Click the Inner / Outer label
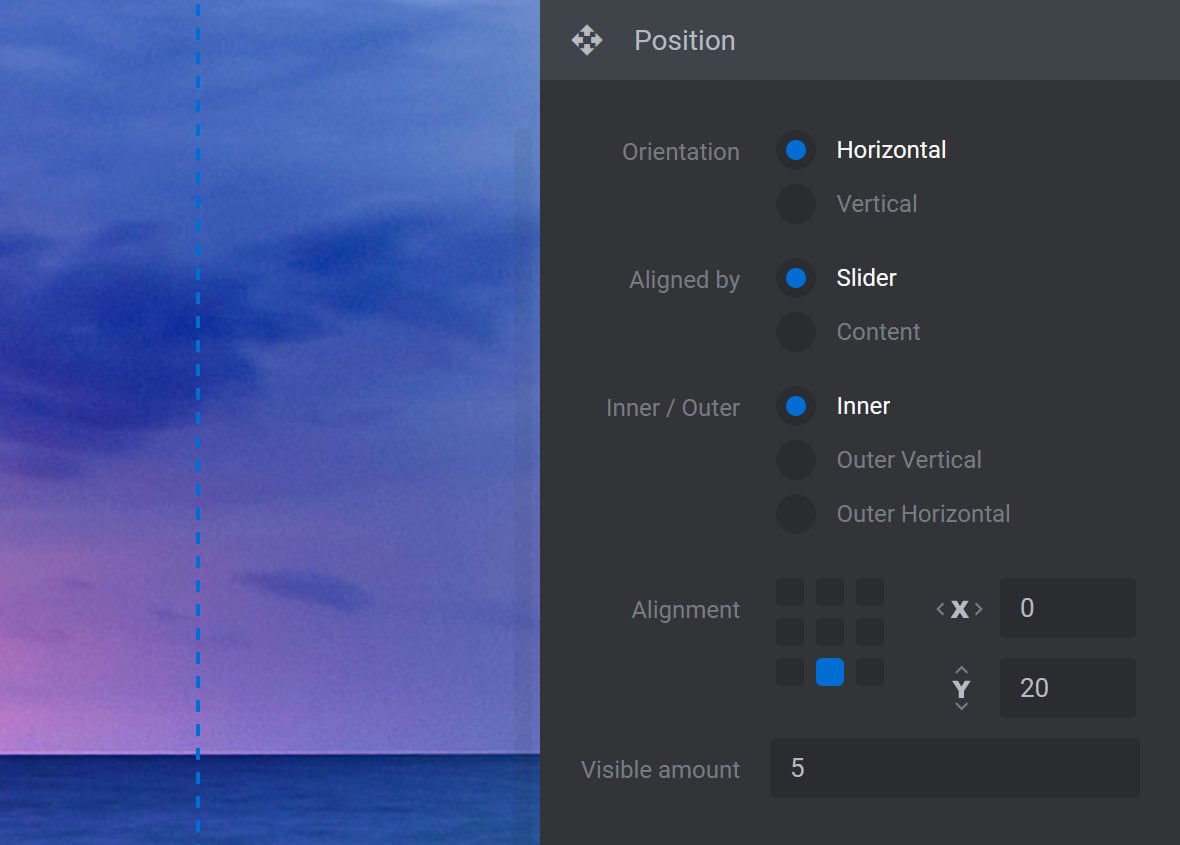 [x=672, y=408]
